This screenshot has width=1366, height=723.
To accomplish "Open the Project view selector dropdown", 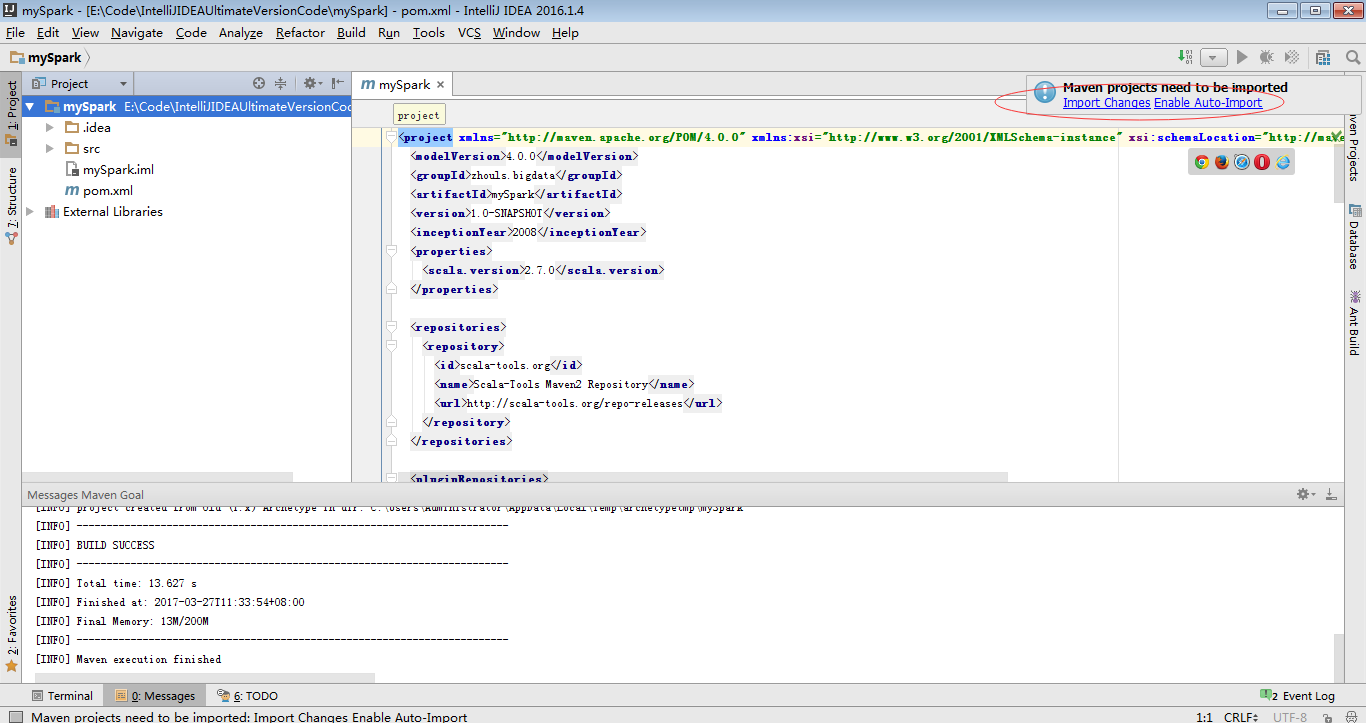I will 80,83.
